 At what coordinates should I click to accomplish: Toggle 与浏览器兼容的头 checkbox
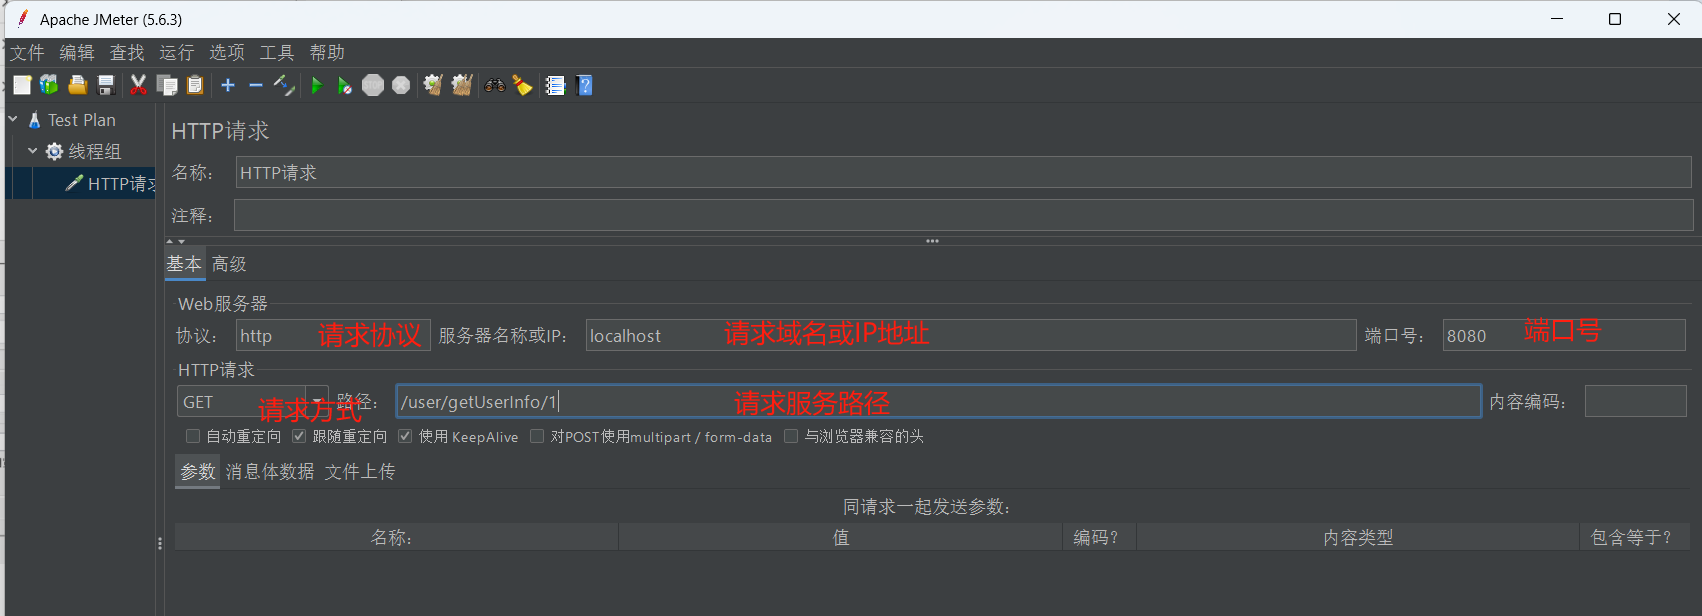click(791, 436)
